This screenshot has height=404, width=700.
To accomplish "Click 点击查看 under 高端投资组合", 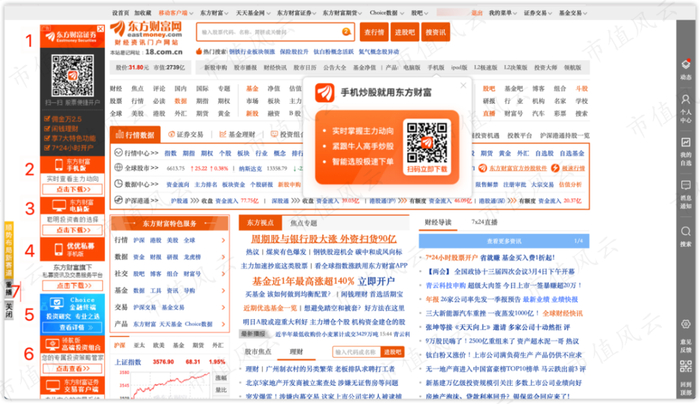I will [73, 369].
